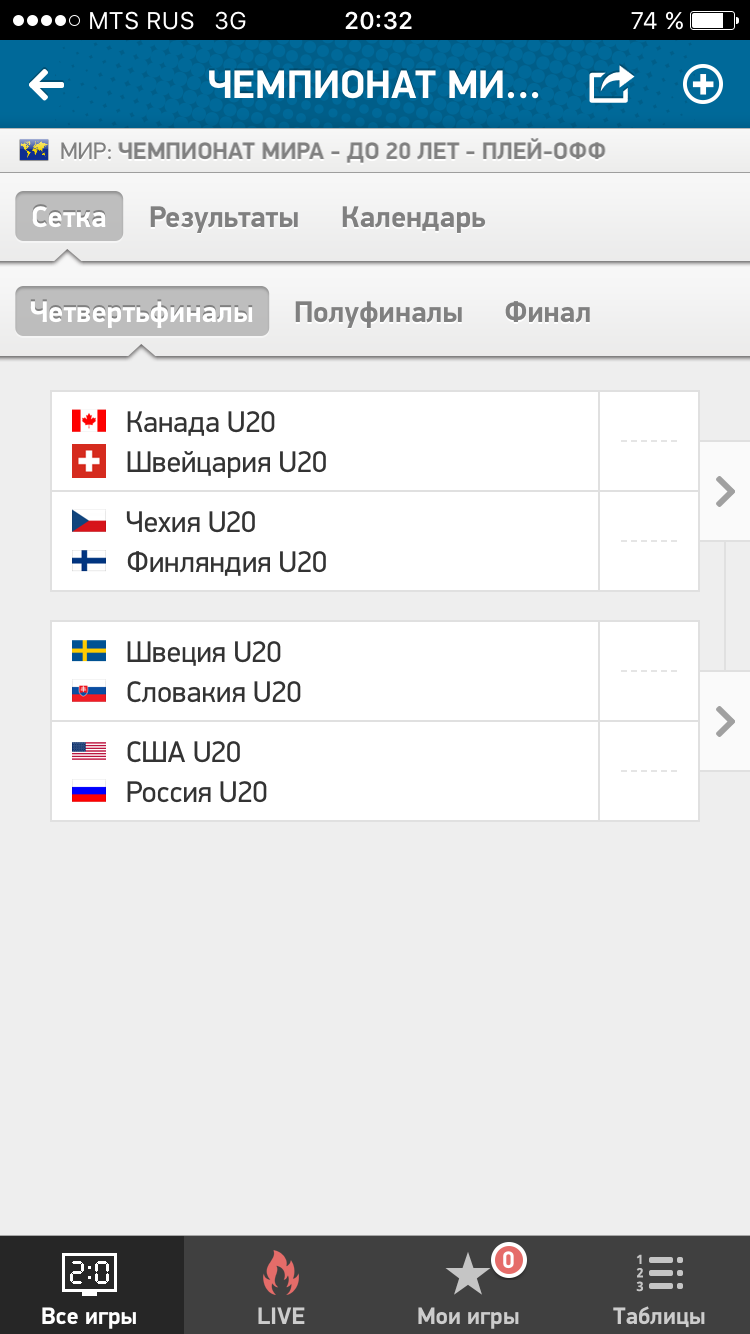Tap the share icon in header

pos(610,85)
